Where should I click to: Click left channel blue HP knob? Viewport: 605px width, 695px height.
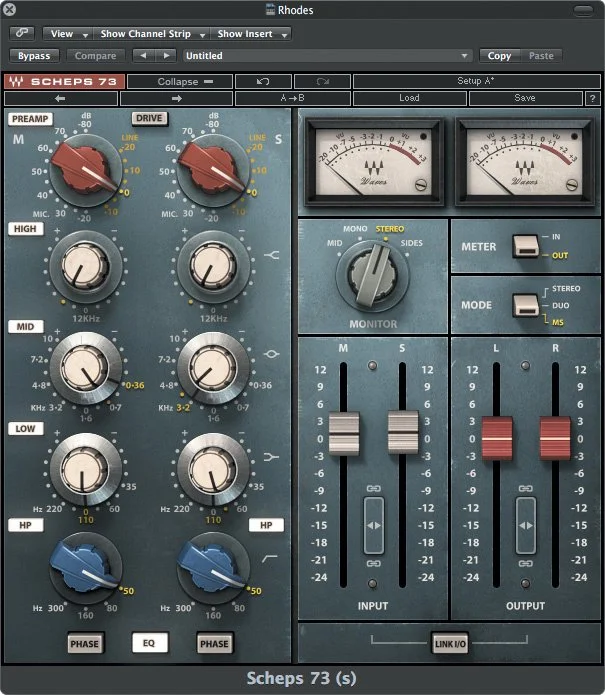click(x=85, y=569)
